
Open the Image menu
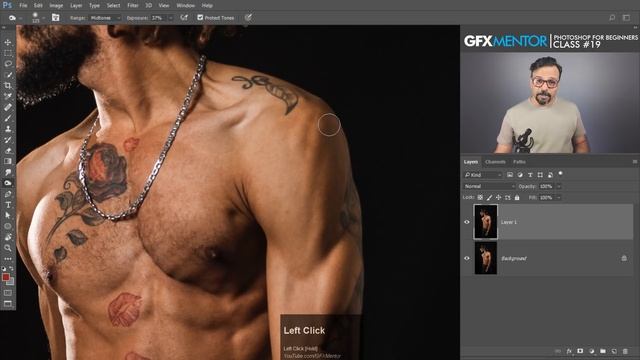pyautogui.click(x=56, y=5)
